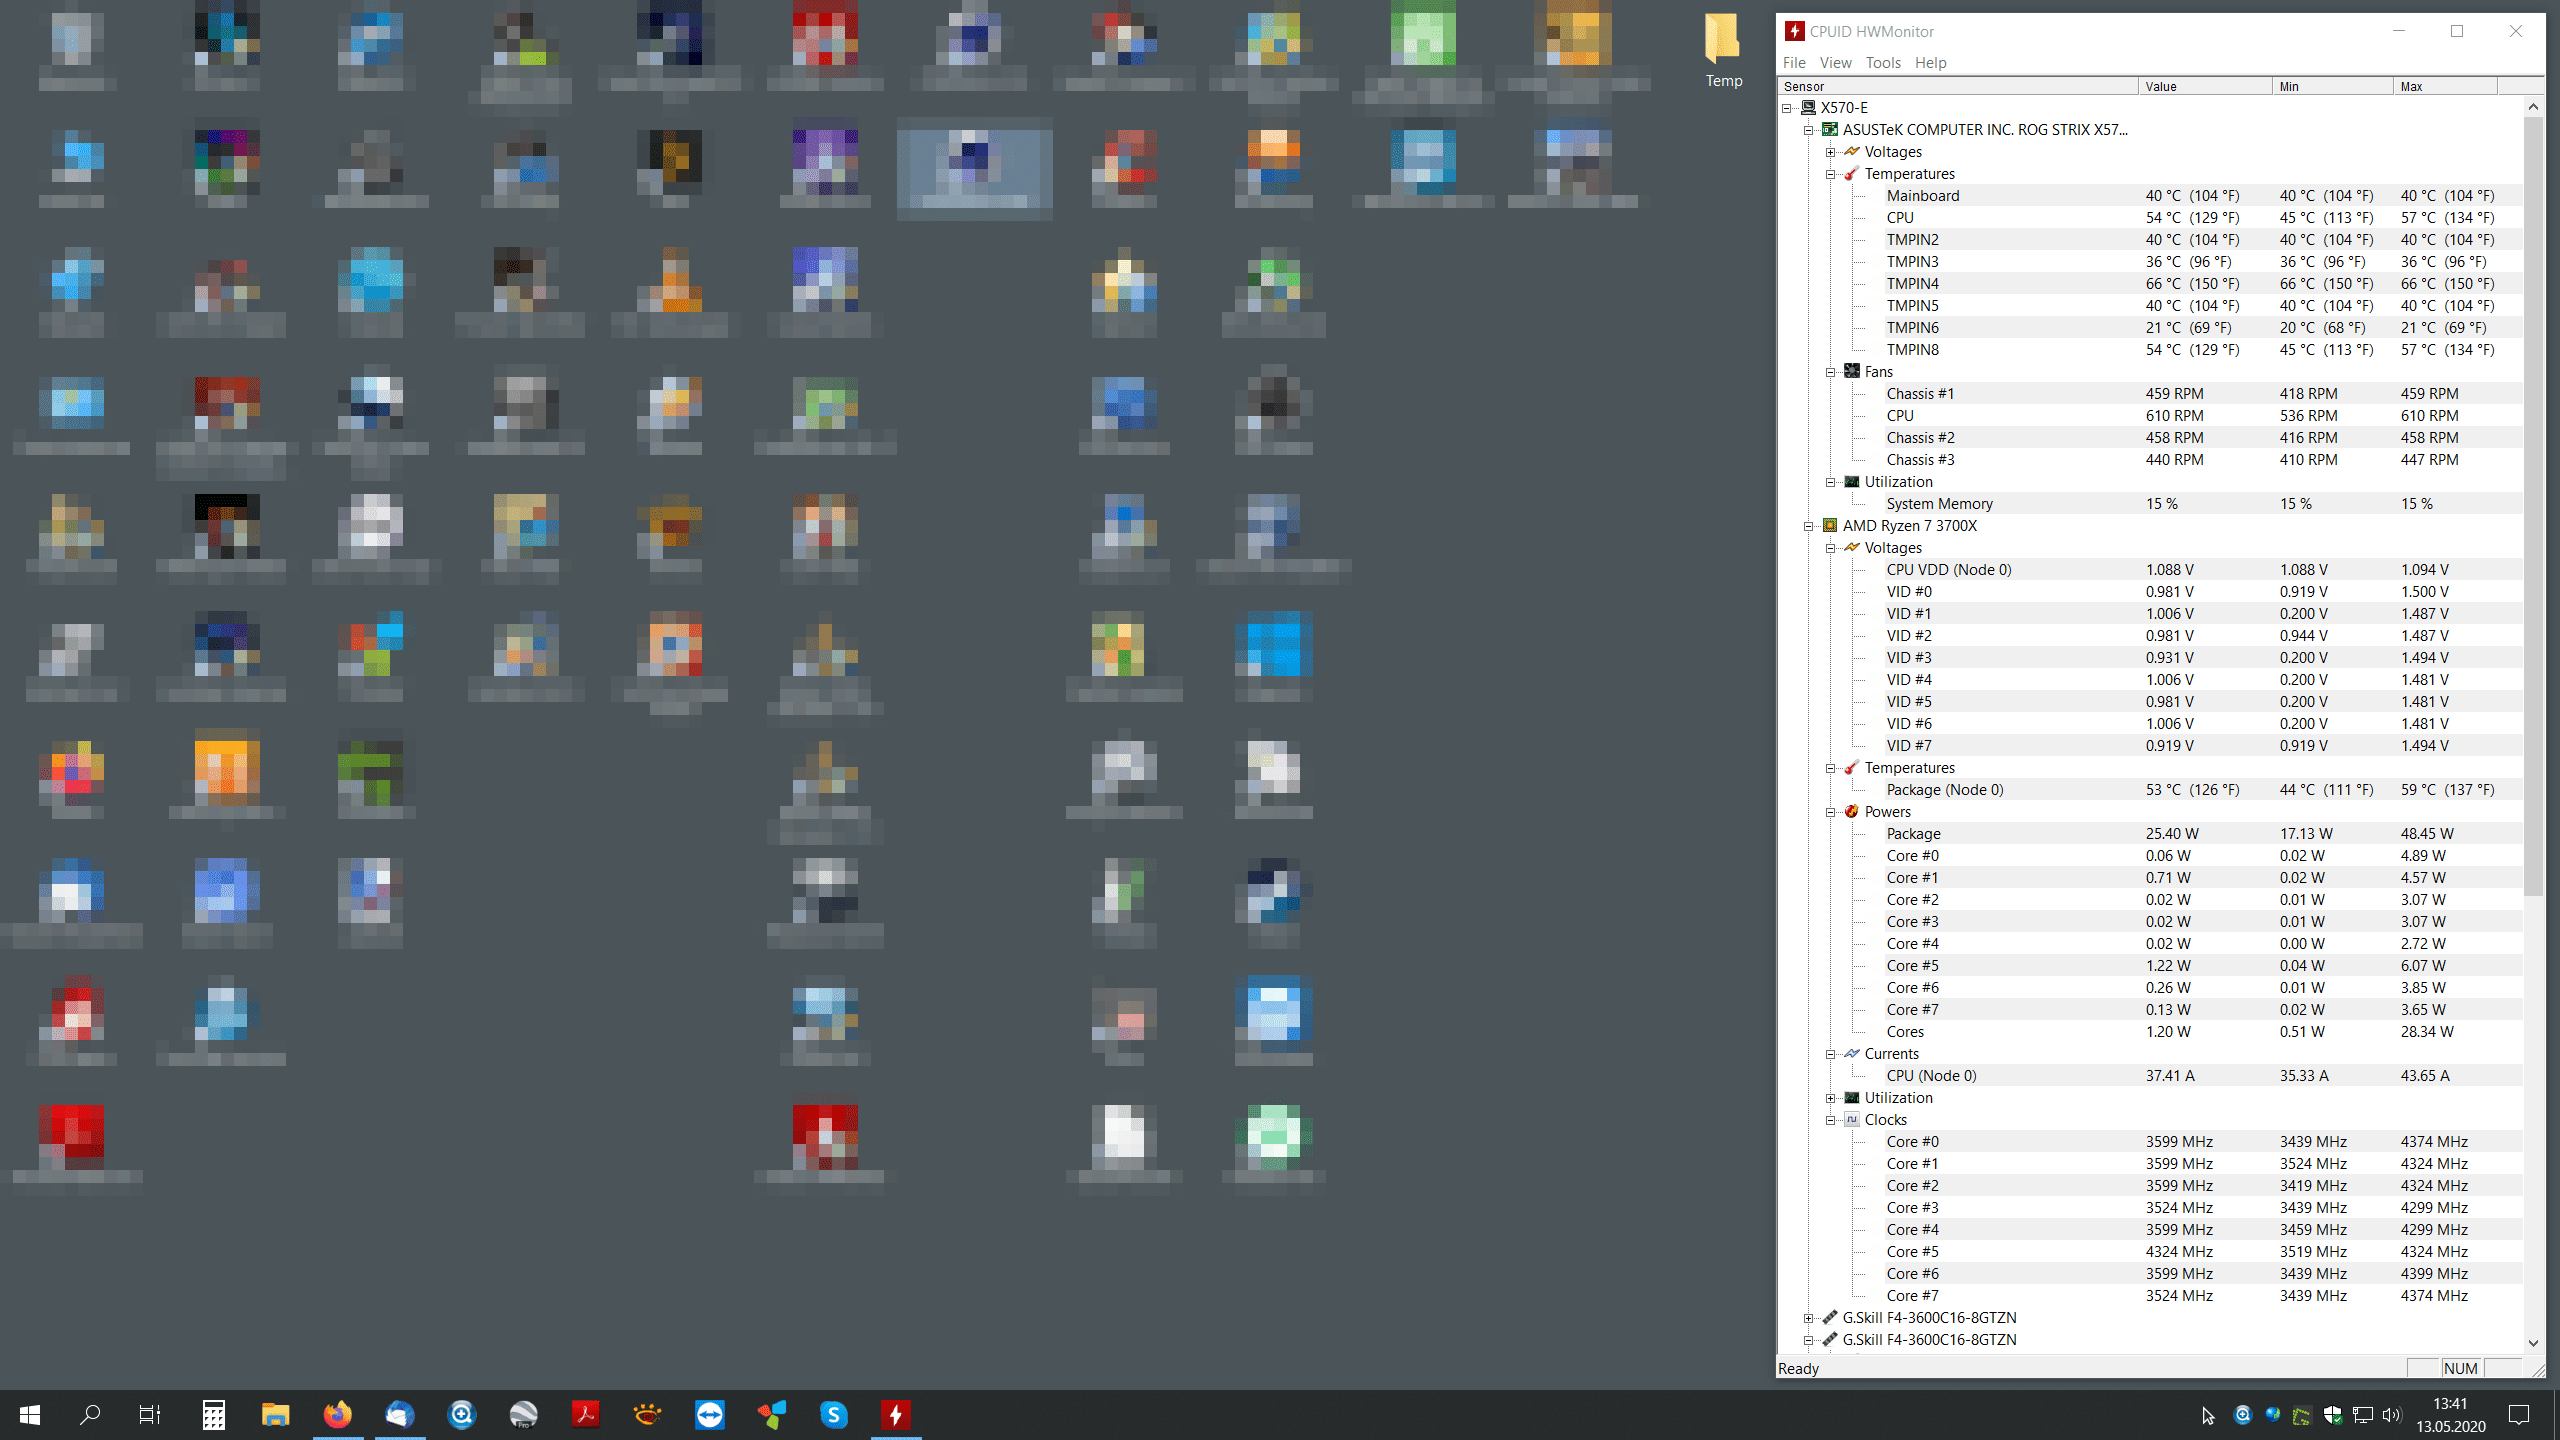This screenshot has height=1440, width=2560.
Task: Open Adobe Acrobat from the taskbar
Action: point(585,1414)
